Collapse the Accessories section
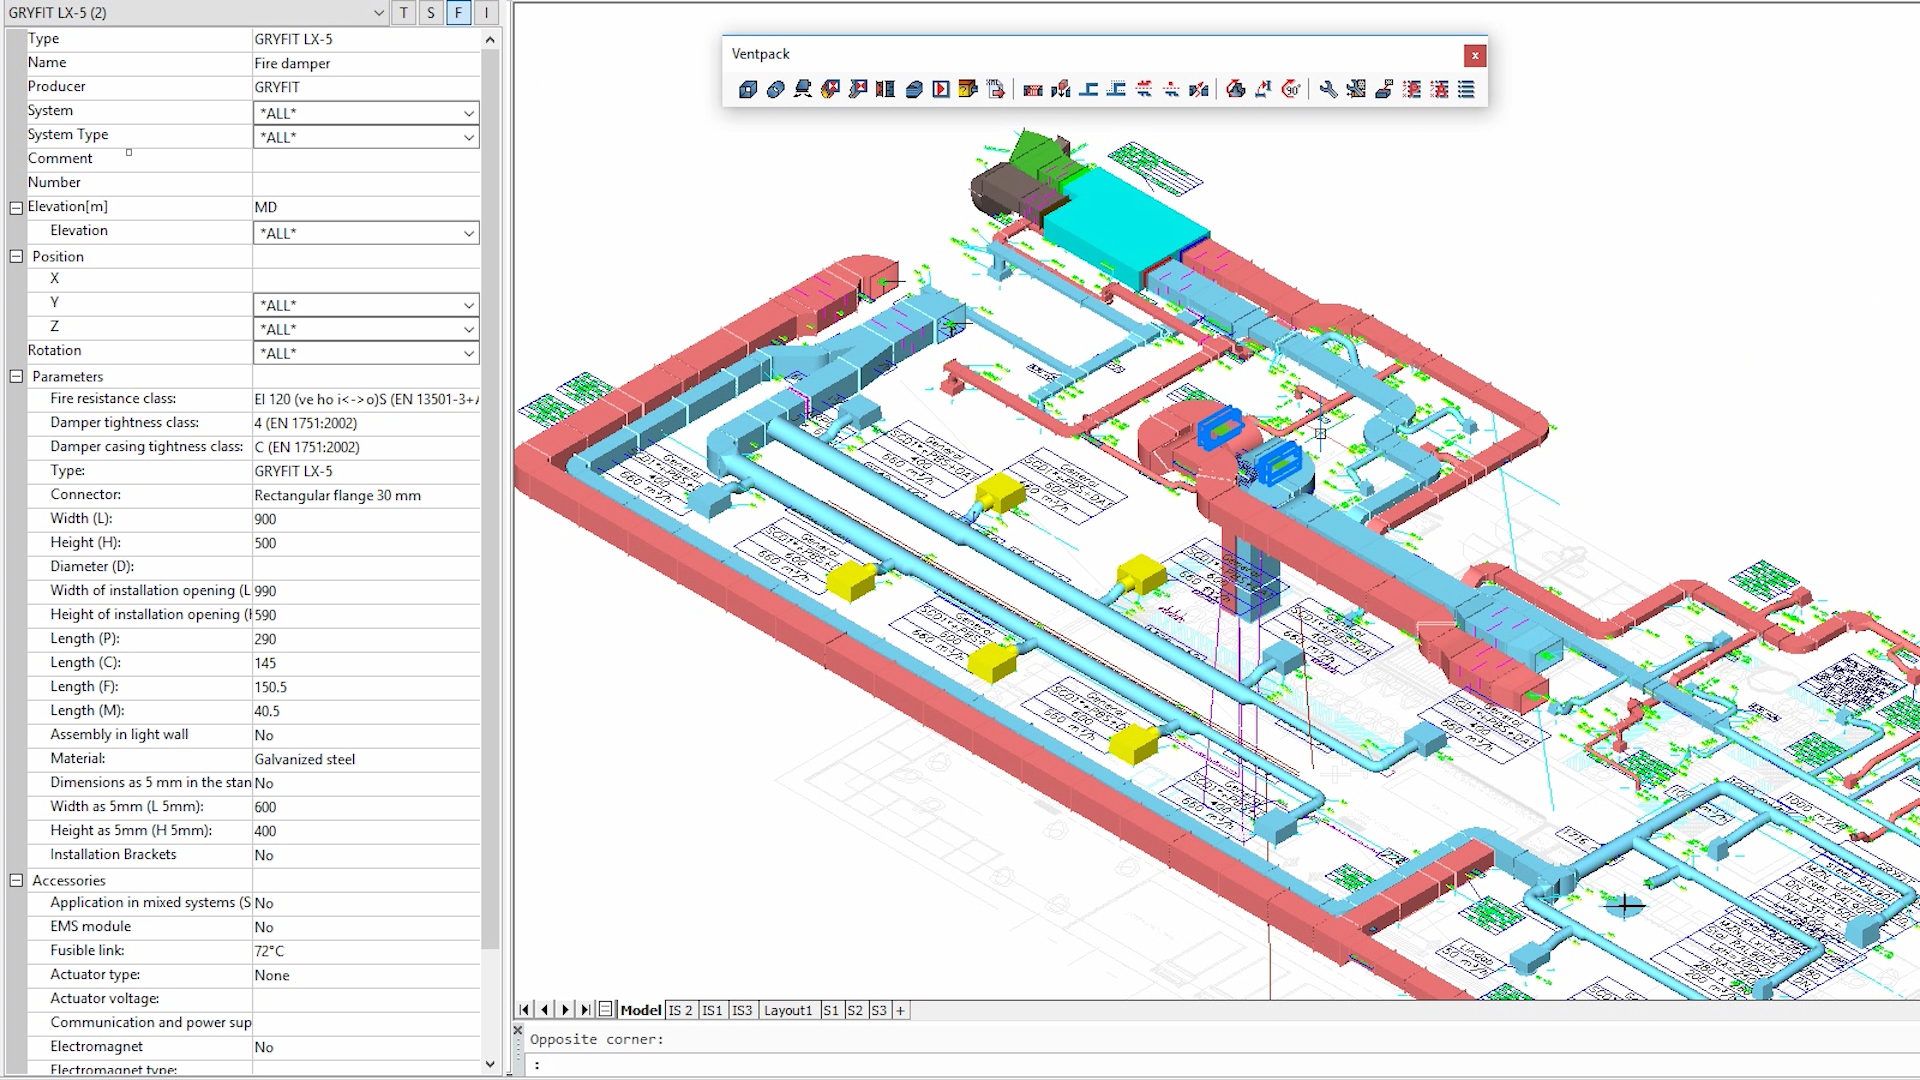Screen dimensions: 1920x1080 click(16, 880)
